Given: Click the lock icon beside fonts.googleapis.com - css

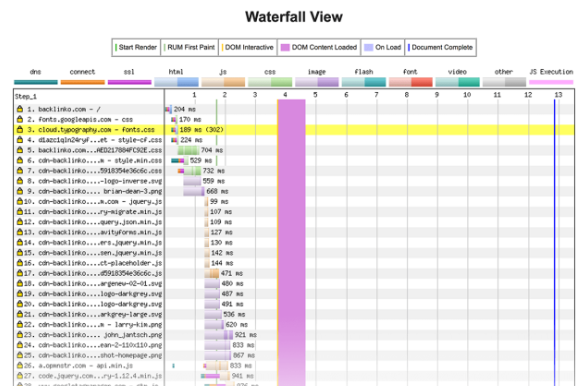Looking at the screenshot, I should tap(20, 119).
